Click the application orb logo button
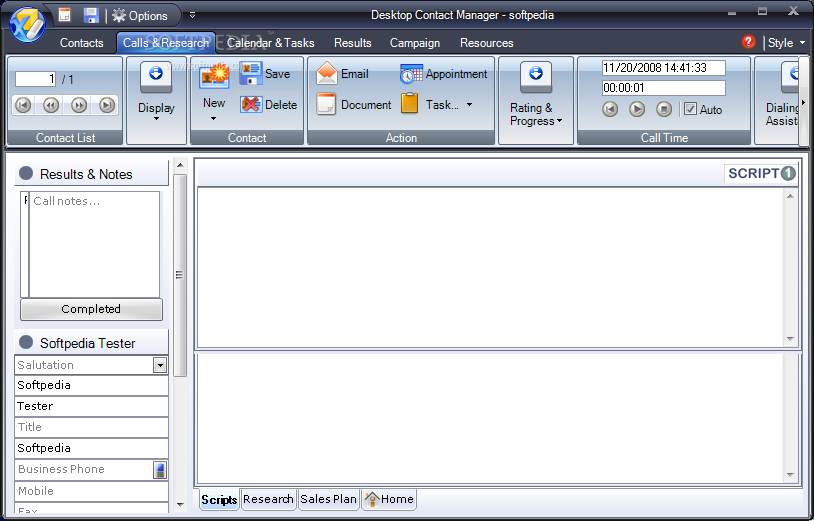814x521 pixels. 27,24
